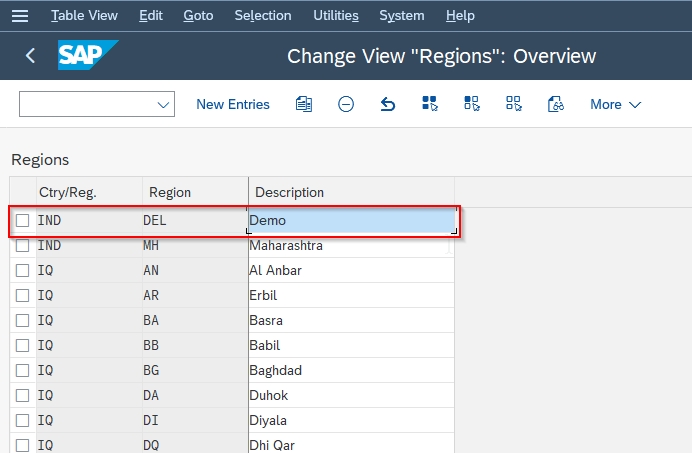
Task: Open the hamburger menu icon
Action: click(20, 16)
